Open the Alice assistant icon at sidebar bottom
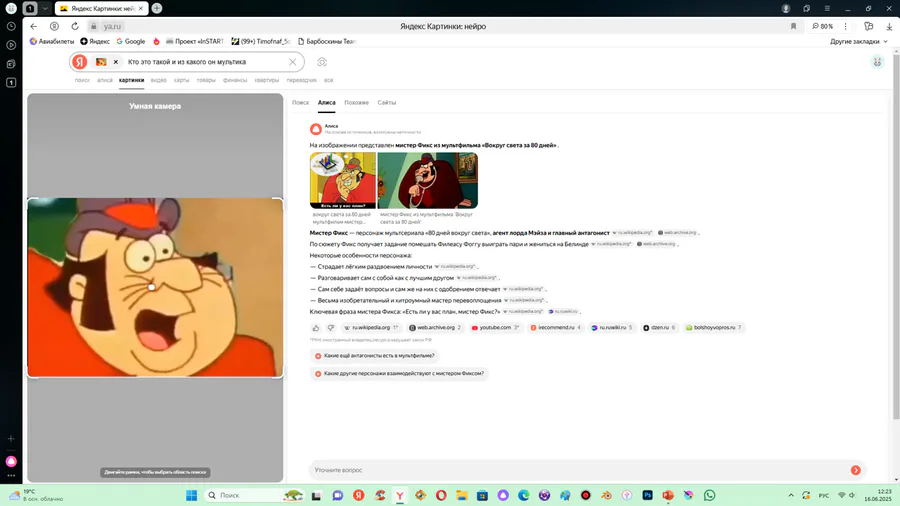 (x=11, y=461)
